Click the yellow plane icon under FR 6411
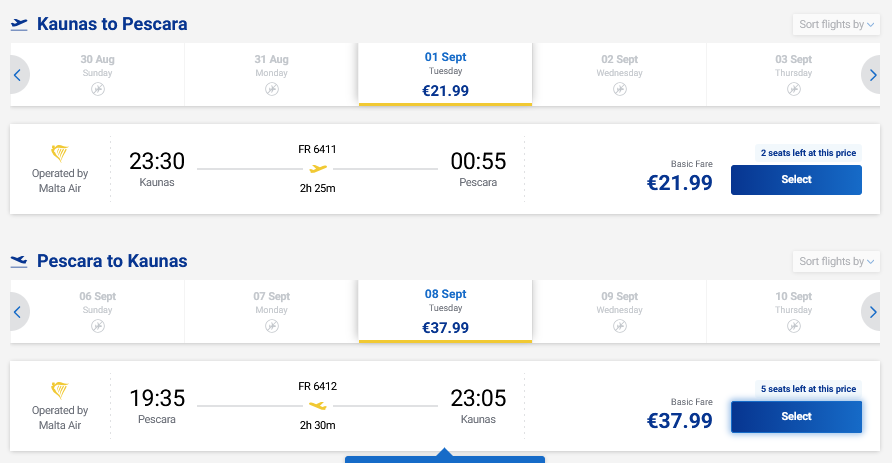 [x=318, y=168]
